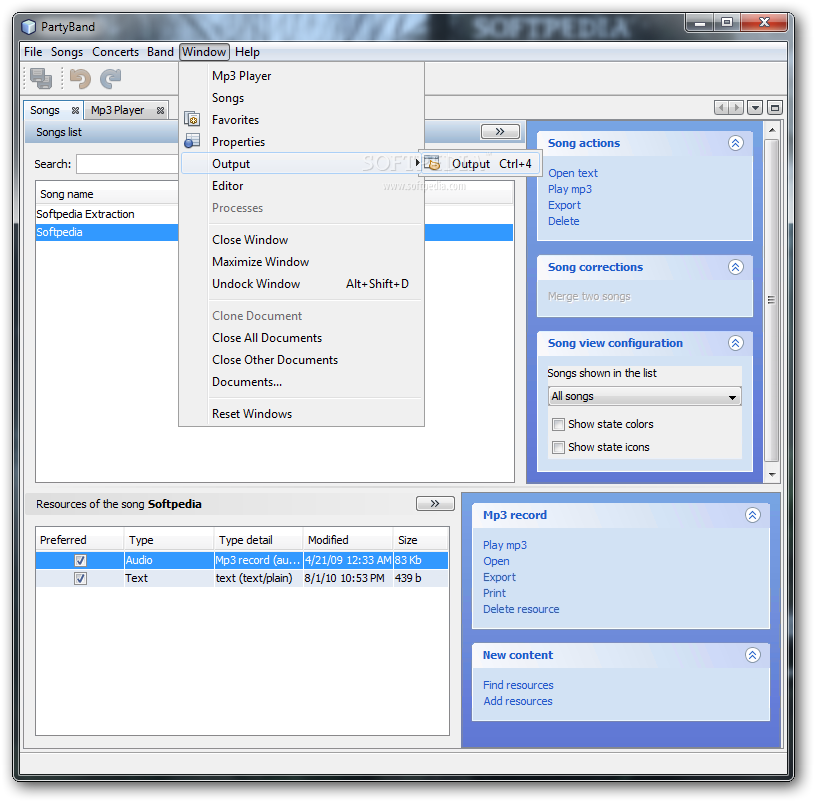Toggle Show state icons checkbox
The width and height of the screenshot is (815, 802).
pyautogui.click(x=558, y=447)
